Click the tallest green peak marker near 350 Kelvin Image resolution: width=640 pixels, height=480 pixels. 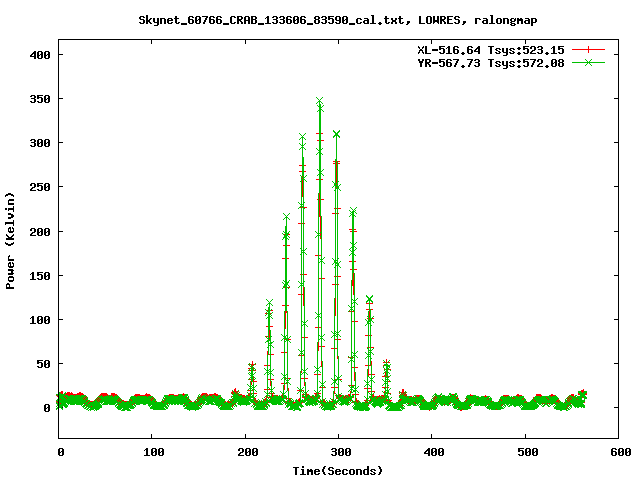pyautogui.click(x=320, y=101)
